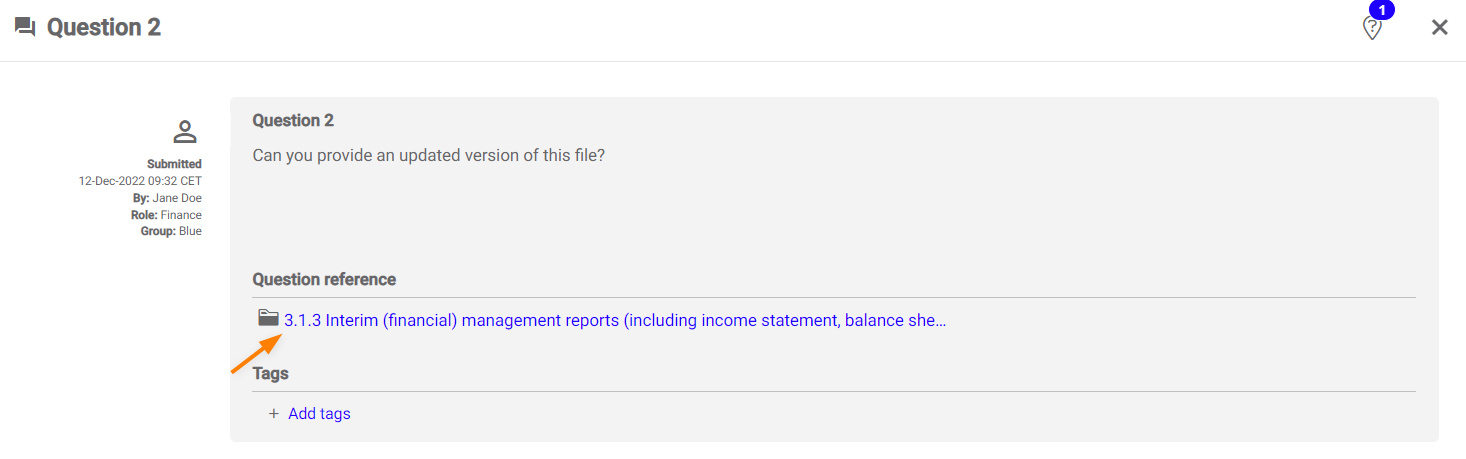Viewport: 1466px width, 459px height.
Task: Click the Submitted status label
Action: click(174, 164)
